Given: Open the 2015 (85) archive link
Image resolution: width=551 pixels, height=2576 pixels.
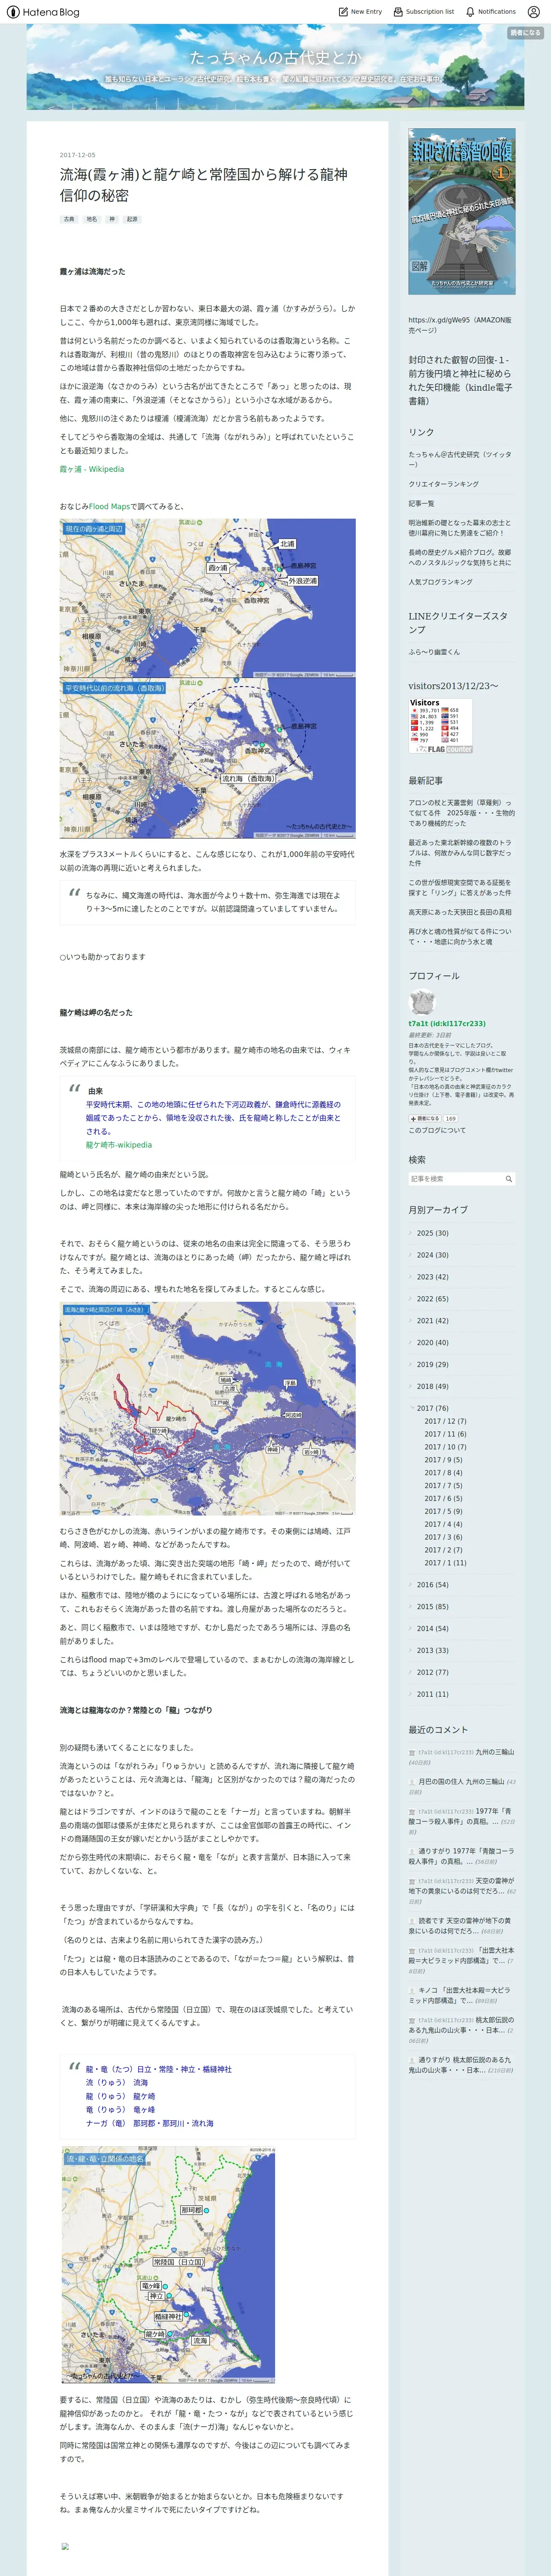Looking at the screenshot, I should pos(433,1607).
